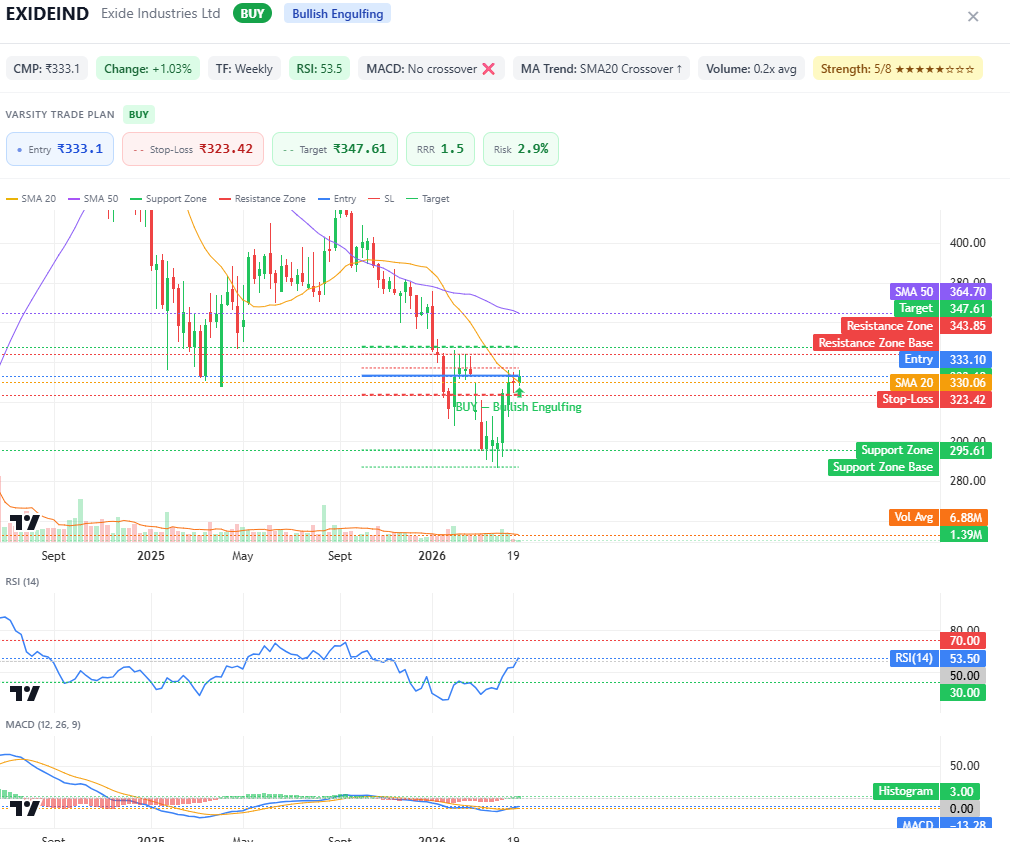The image size is (1010, 842).
Task: Open the TF: Weekly timeframe selector
Action: pos(243,68)
